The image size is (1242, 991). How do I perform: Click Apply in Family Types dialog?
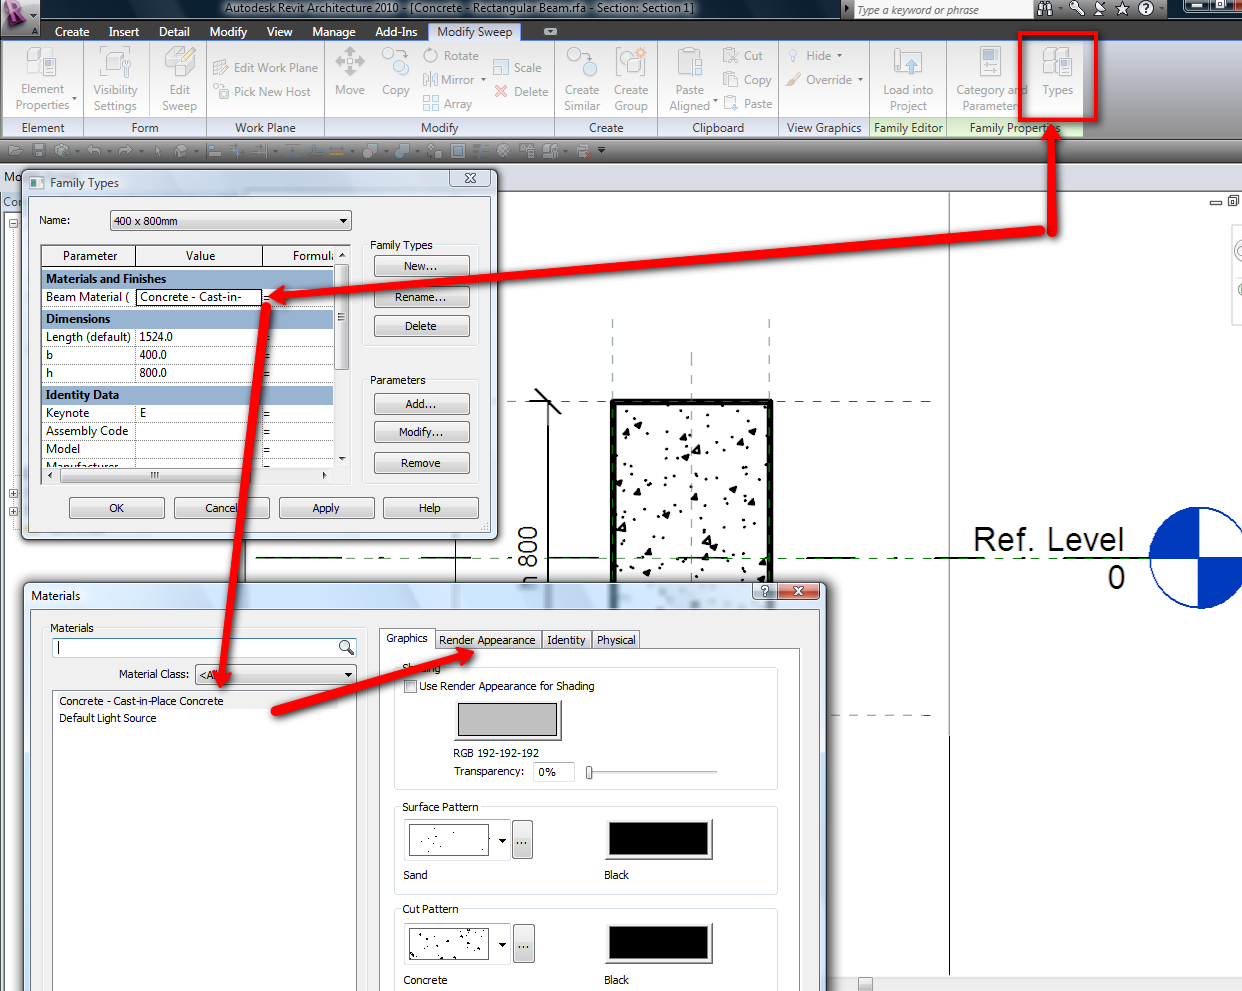[x=326, y=508]
